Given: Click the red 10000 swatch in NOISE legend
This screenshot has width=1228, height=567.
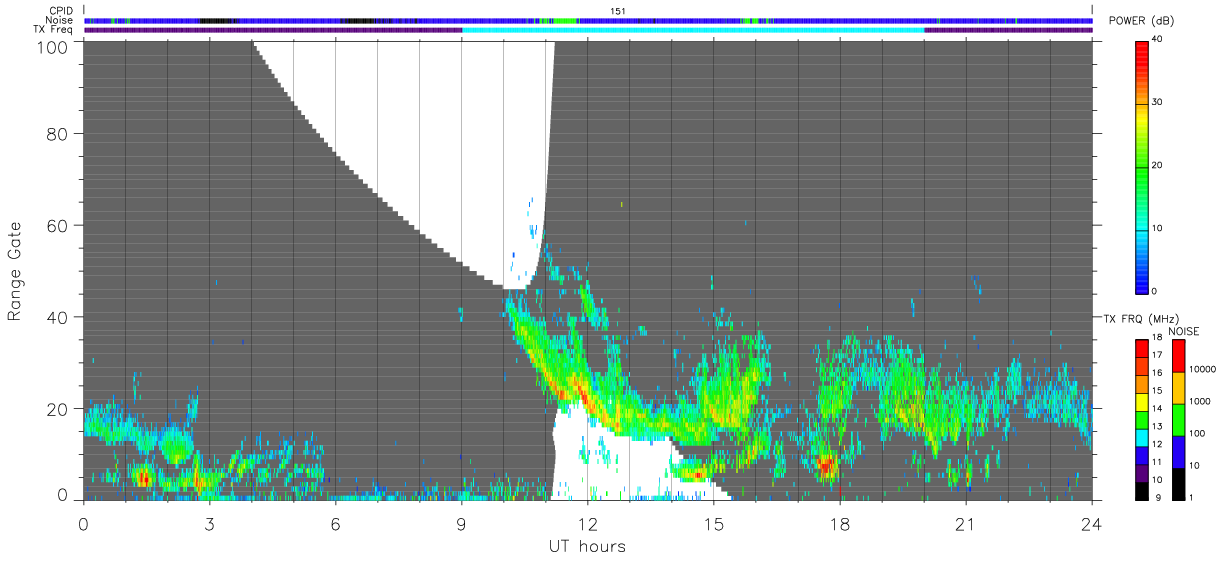Looking at the screenshot, I should pyautogui.click(x=1178, y=356).
